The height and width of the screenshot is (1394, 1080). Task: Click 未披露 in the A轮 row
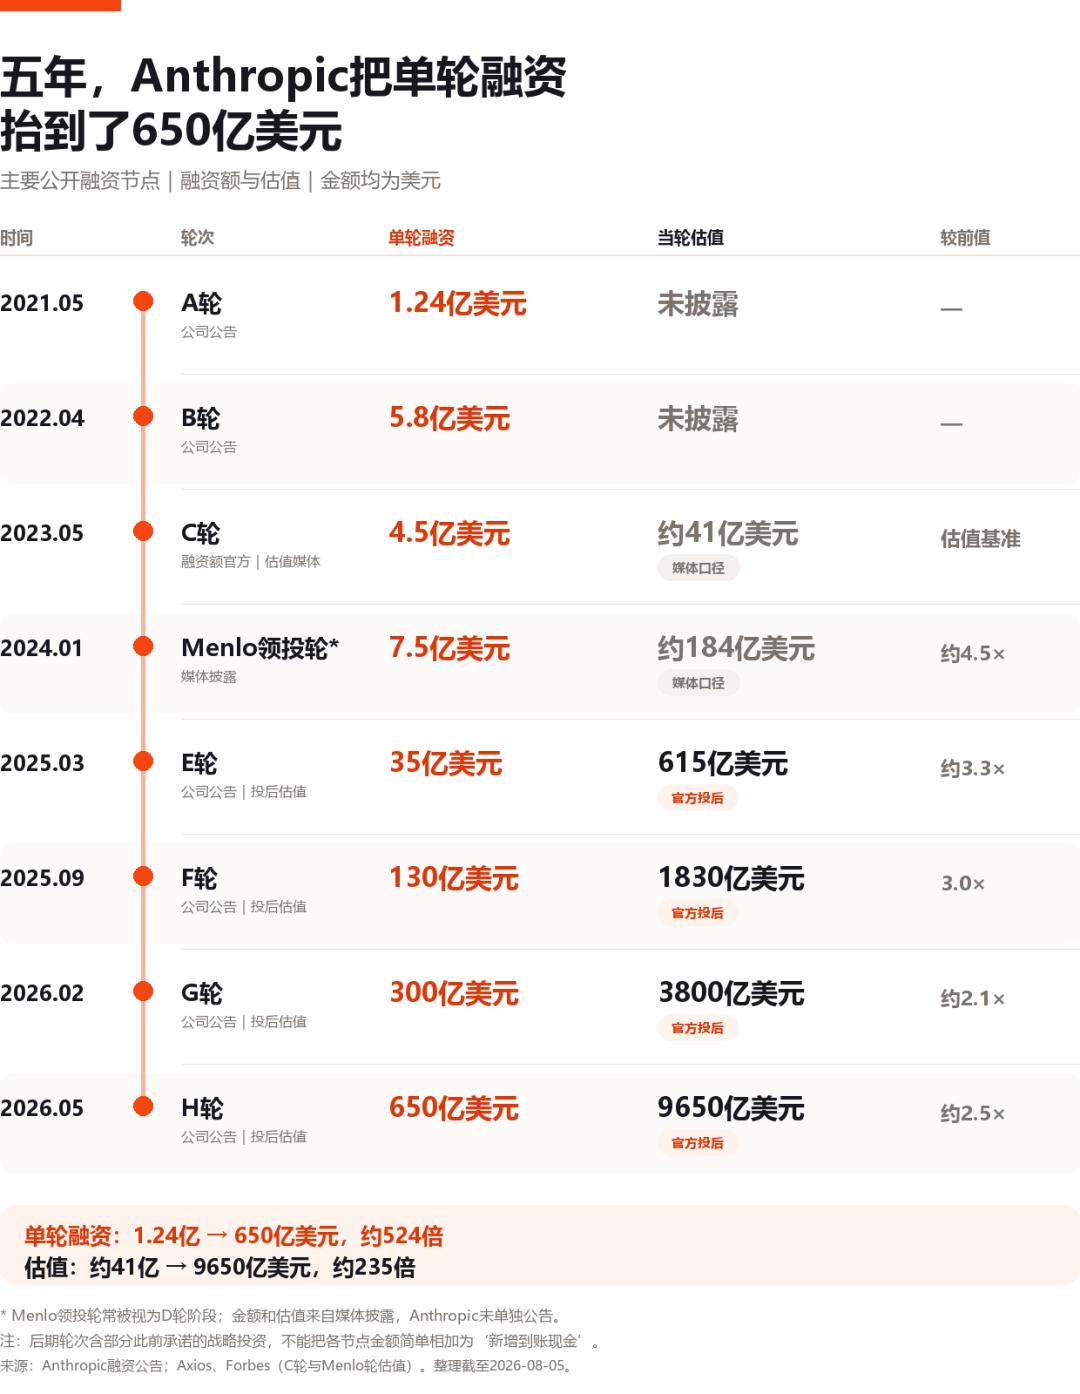(698, 304)
